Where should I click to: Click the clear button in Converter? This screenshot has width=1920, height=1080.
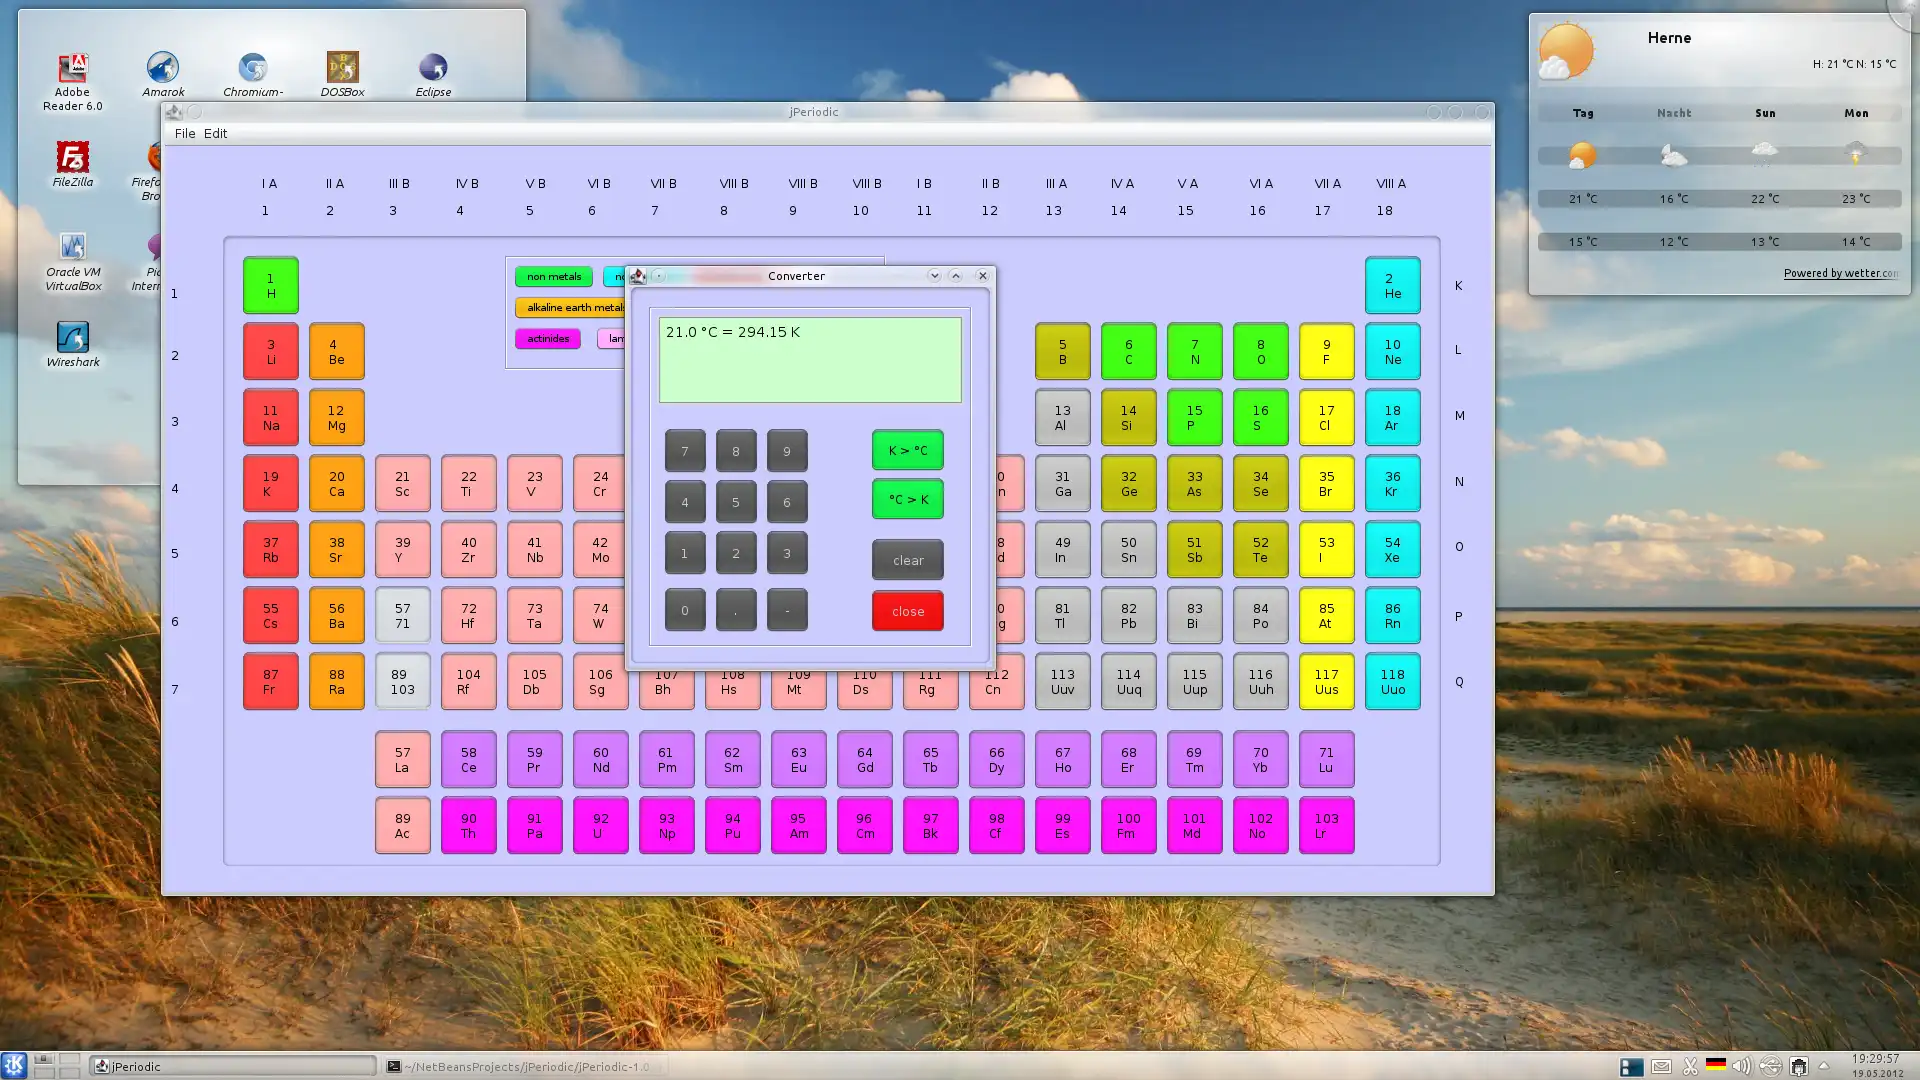pyautogui.click(x=909, y=559)
